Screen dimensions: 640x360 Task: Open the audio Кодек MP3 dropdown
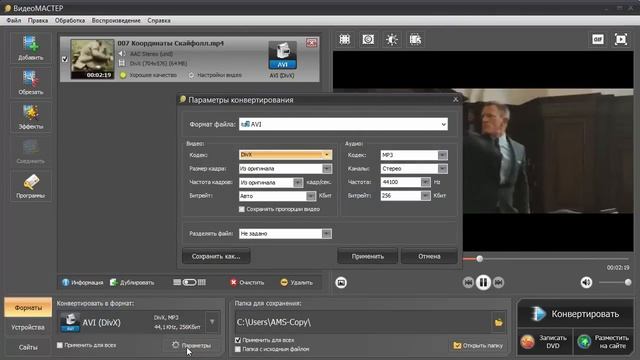click(x=414, y=155)
